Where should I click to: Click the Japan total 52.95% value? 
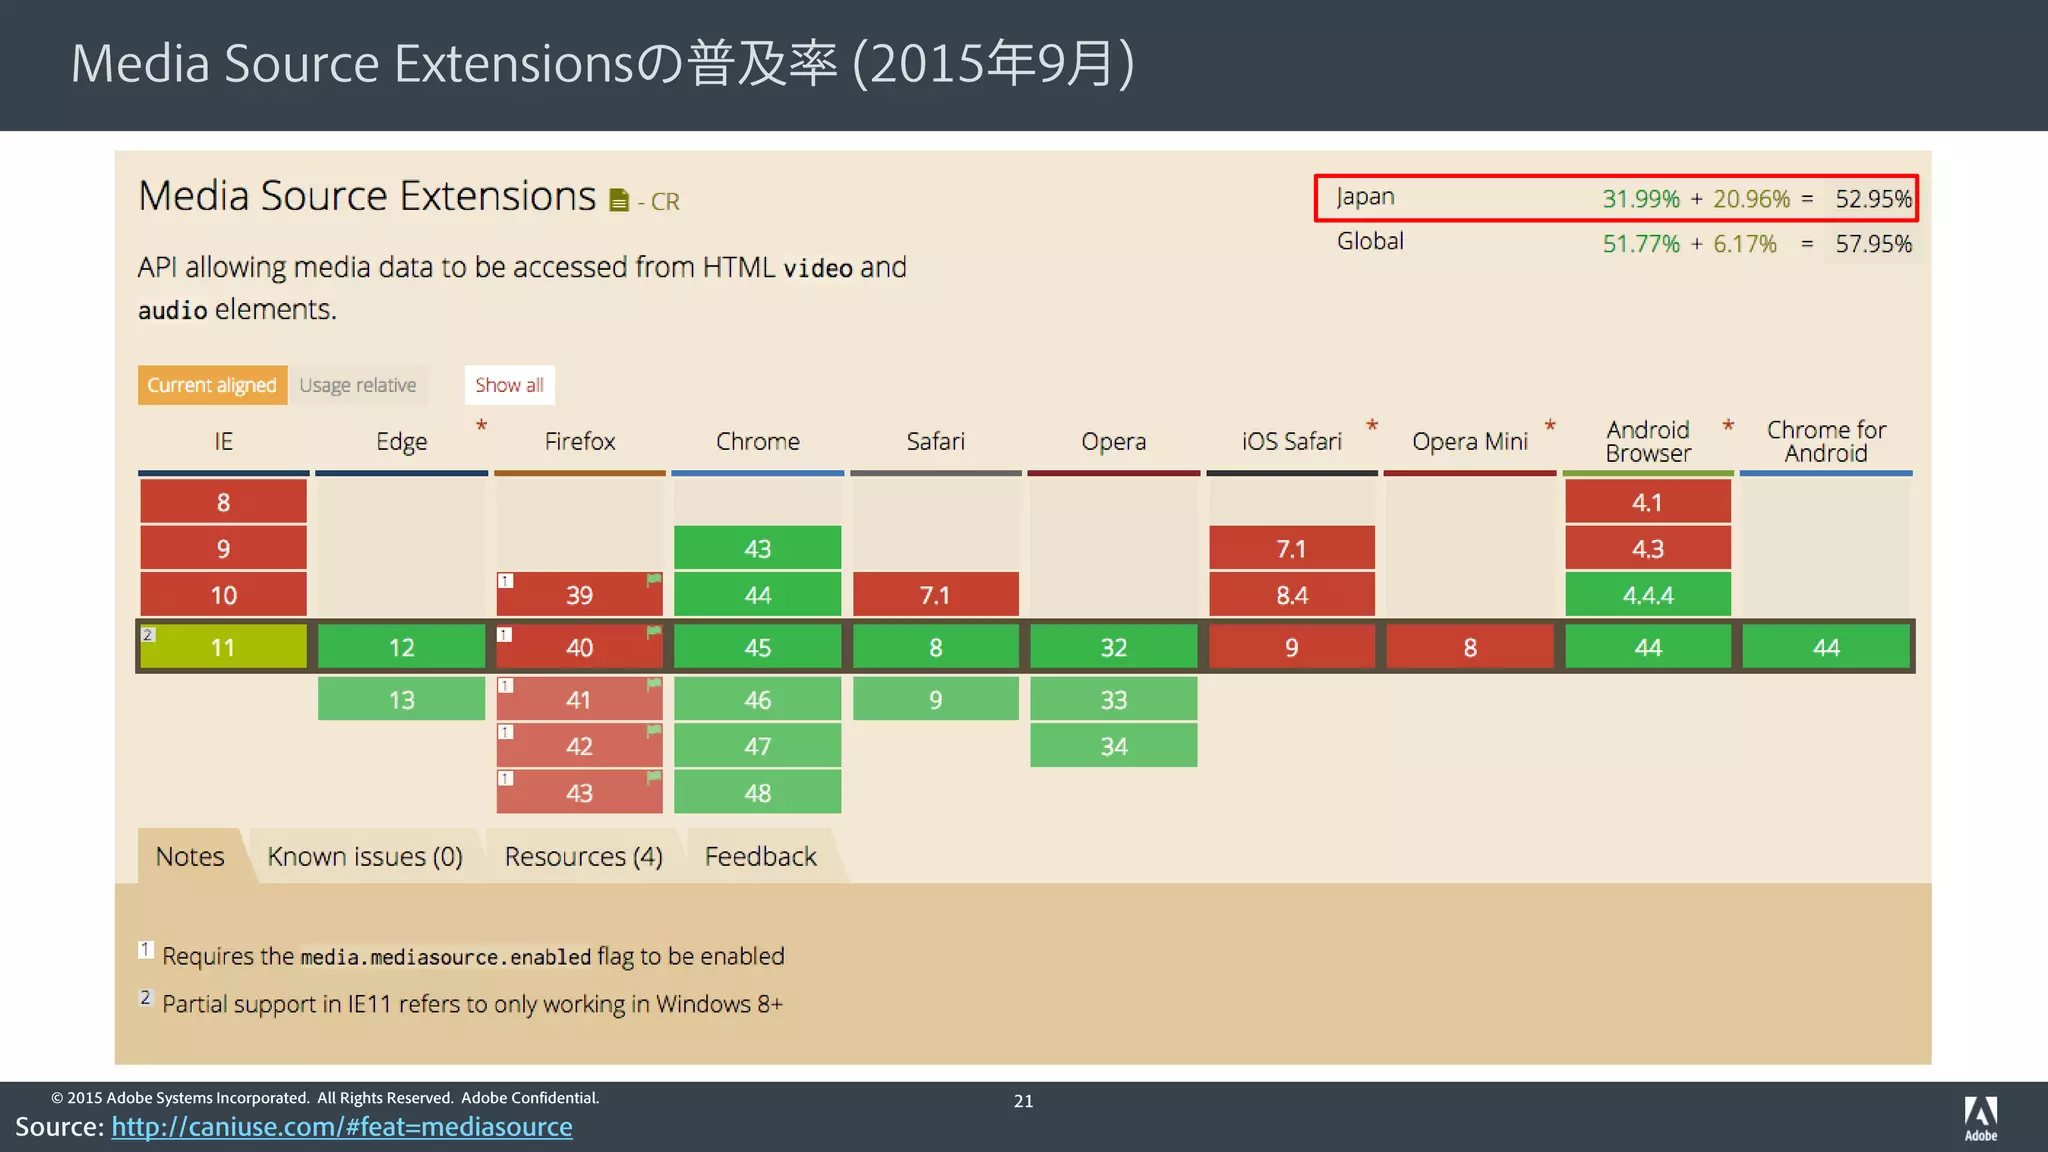click(x=1873, y=199)
